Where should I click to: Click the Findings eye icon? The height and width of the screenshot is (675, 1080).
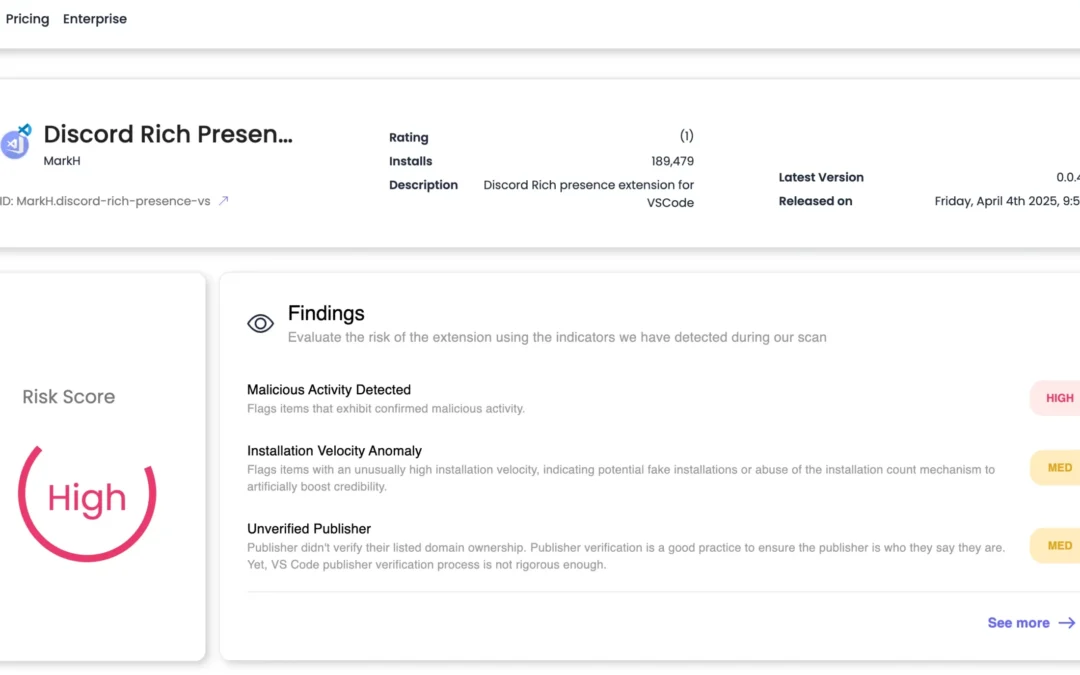point(260,323)
